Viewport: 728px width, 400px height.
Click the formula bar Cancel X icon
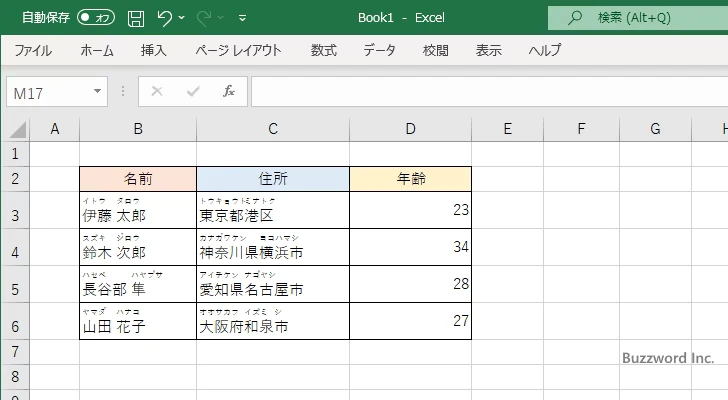(157, 91)
